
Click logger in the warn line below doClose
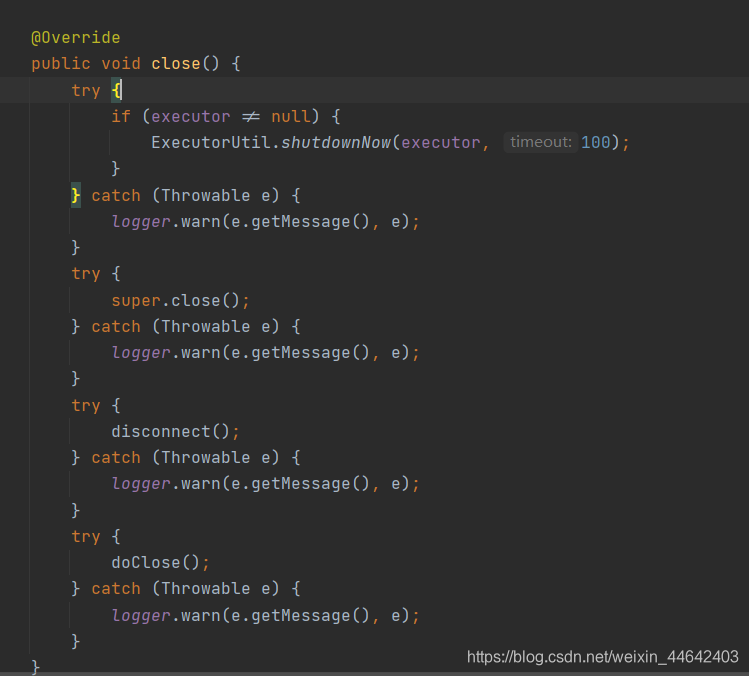coord(140,615)
